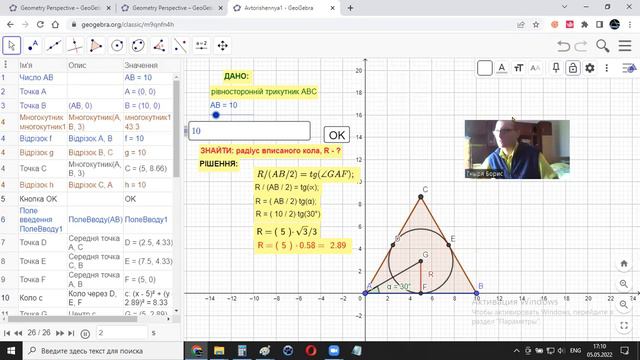
Task: Open the text color A button
Action: (502, 68)
